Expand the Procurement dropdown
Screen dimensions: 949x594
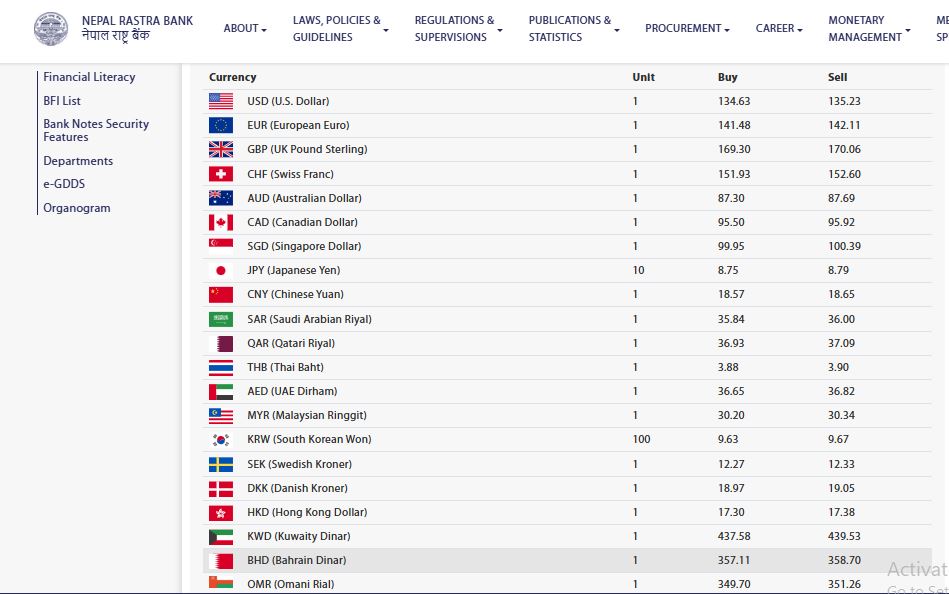pos(687,29)
